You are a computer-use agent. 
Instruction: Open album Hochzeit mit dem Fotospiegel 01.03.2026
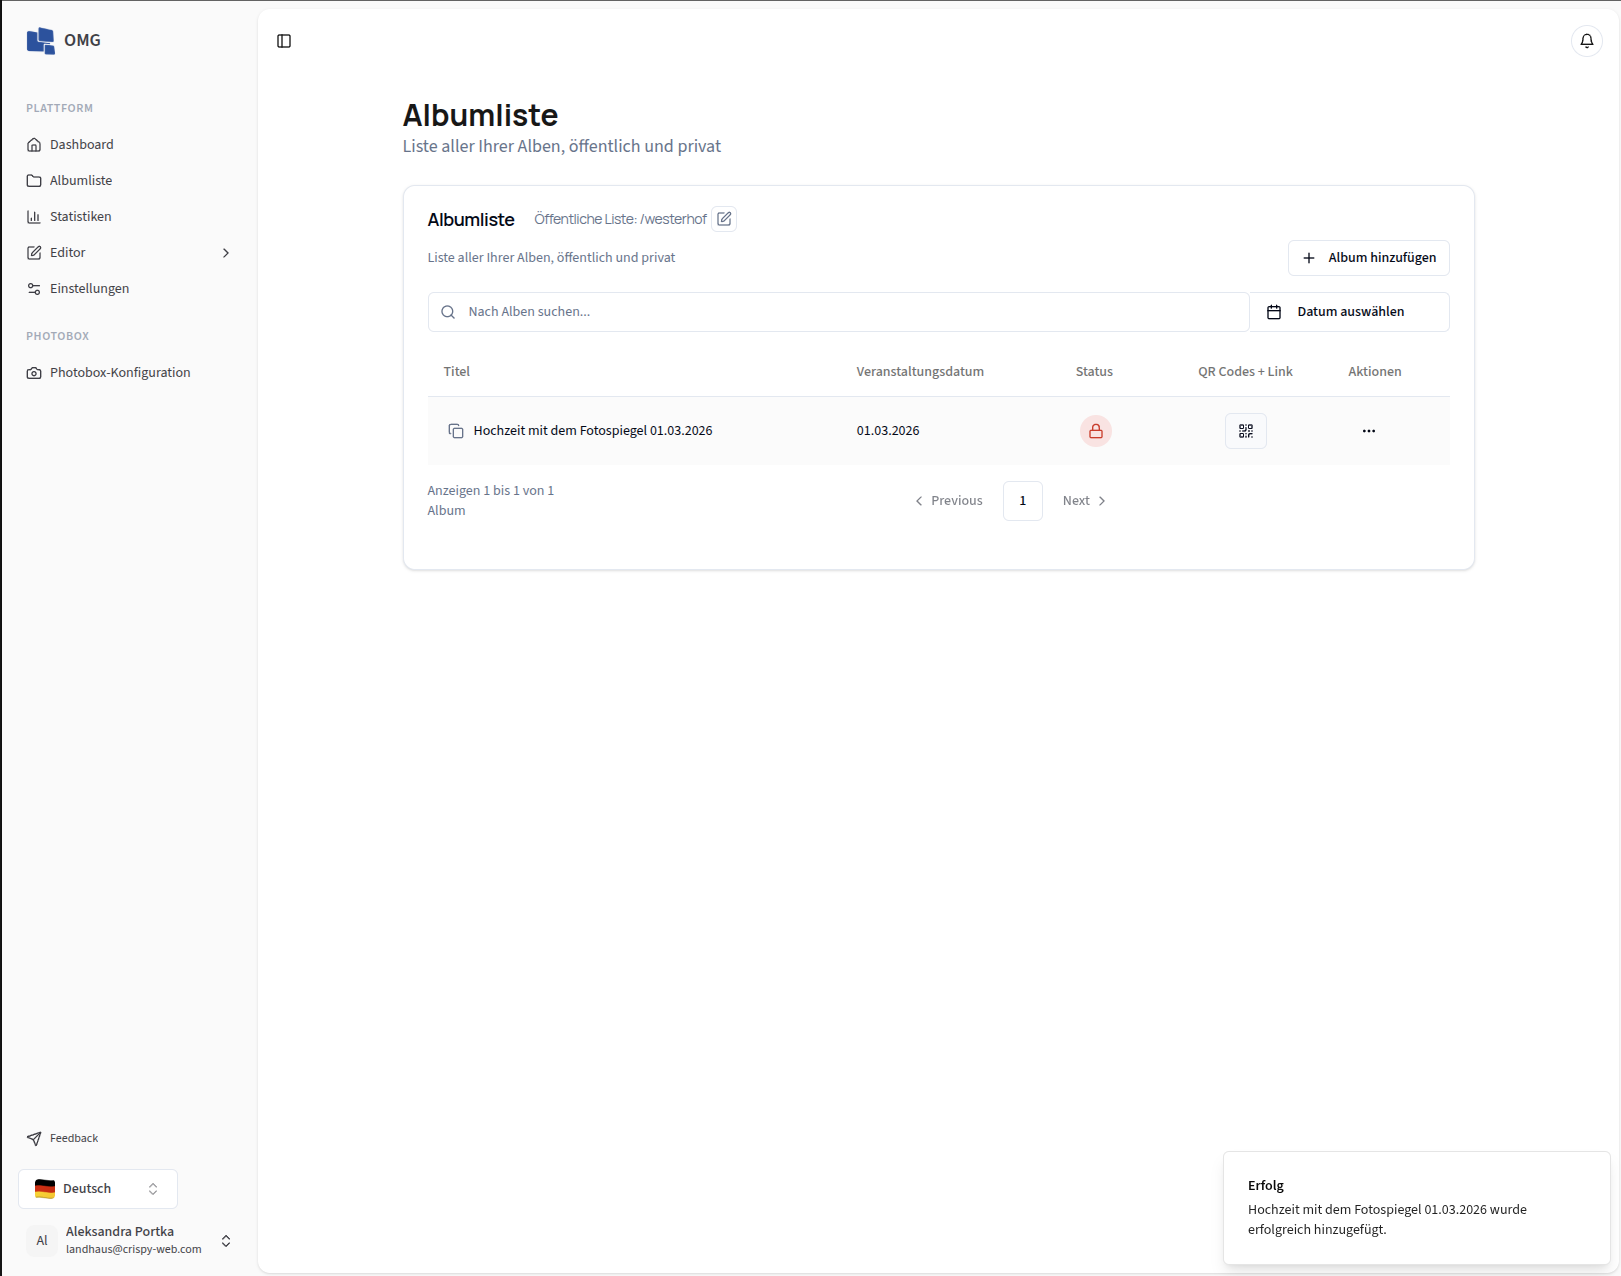pos(593,431)
